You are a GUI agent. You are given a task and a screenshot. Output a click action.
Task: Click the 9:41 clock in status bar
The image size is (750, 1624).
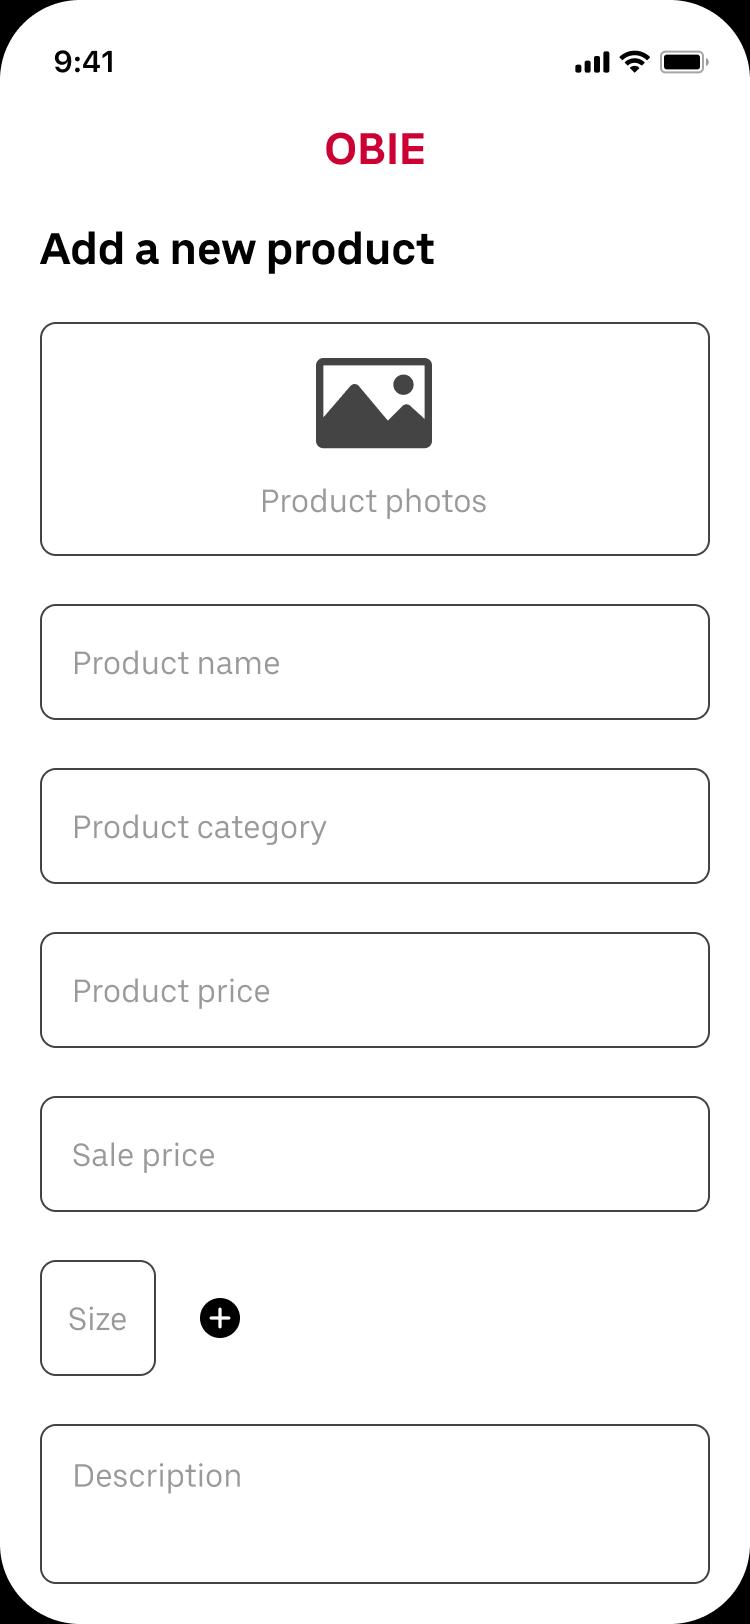(x=84, y=62)
